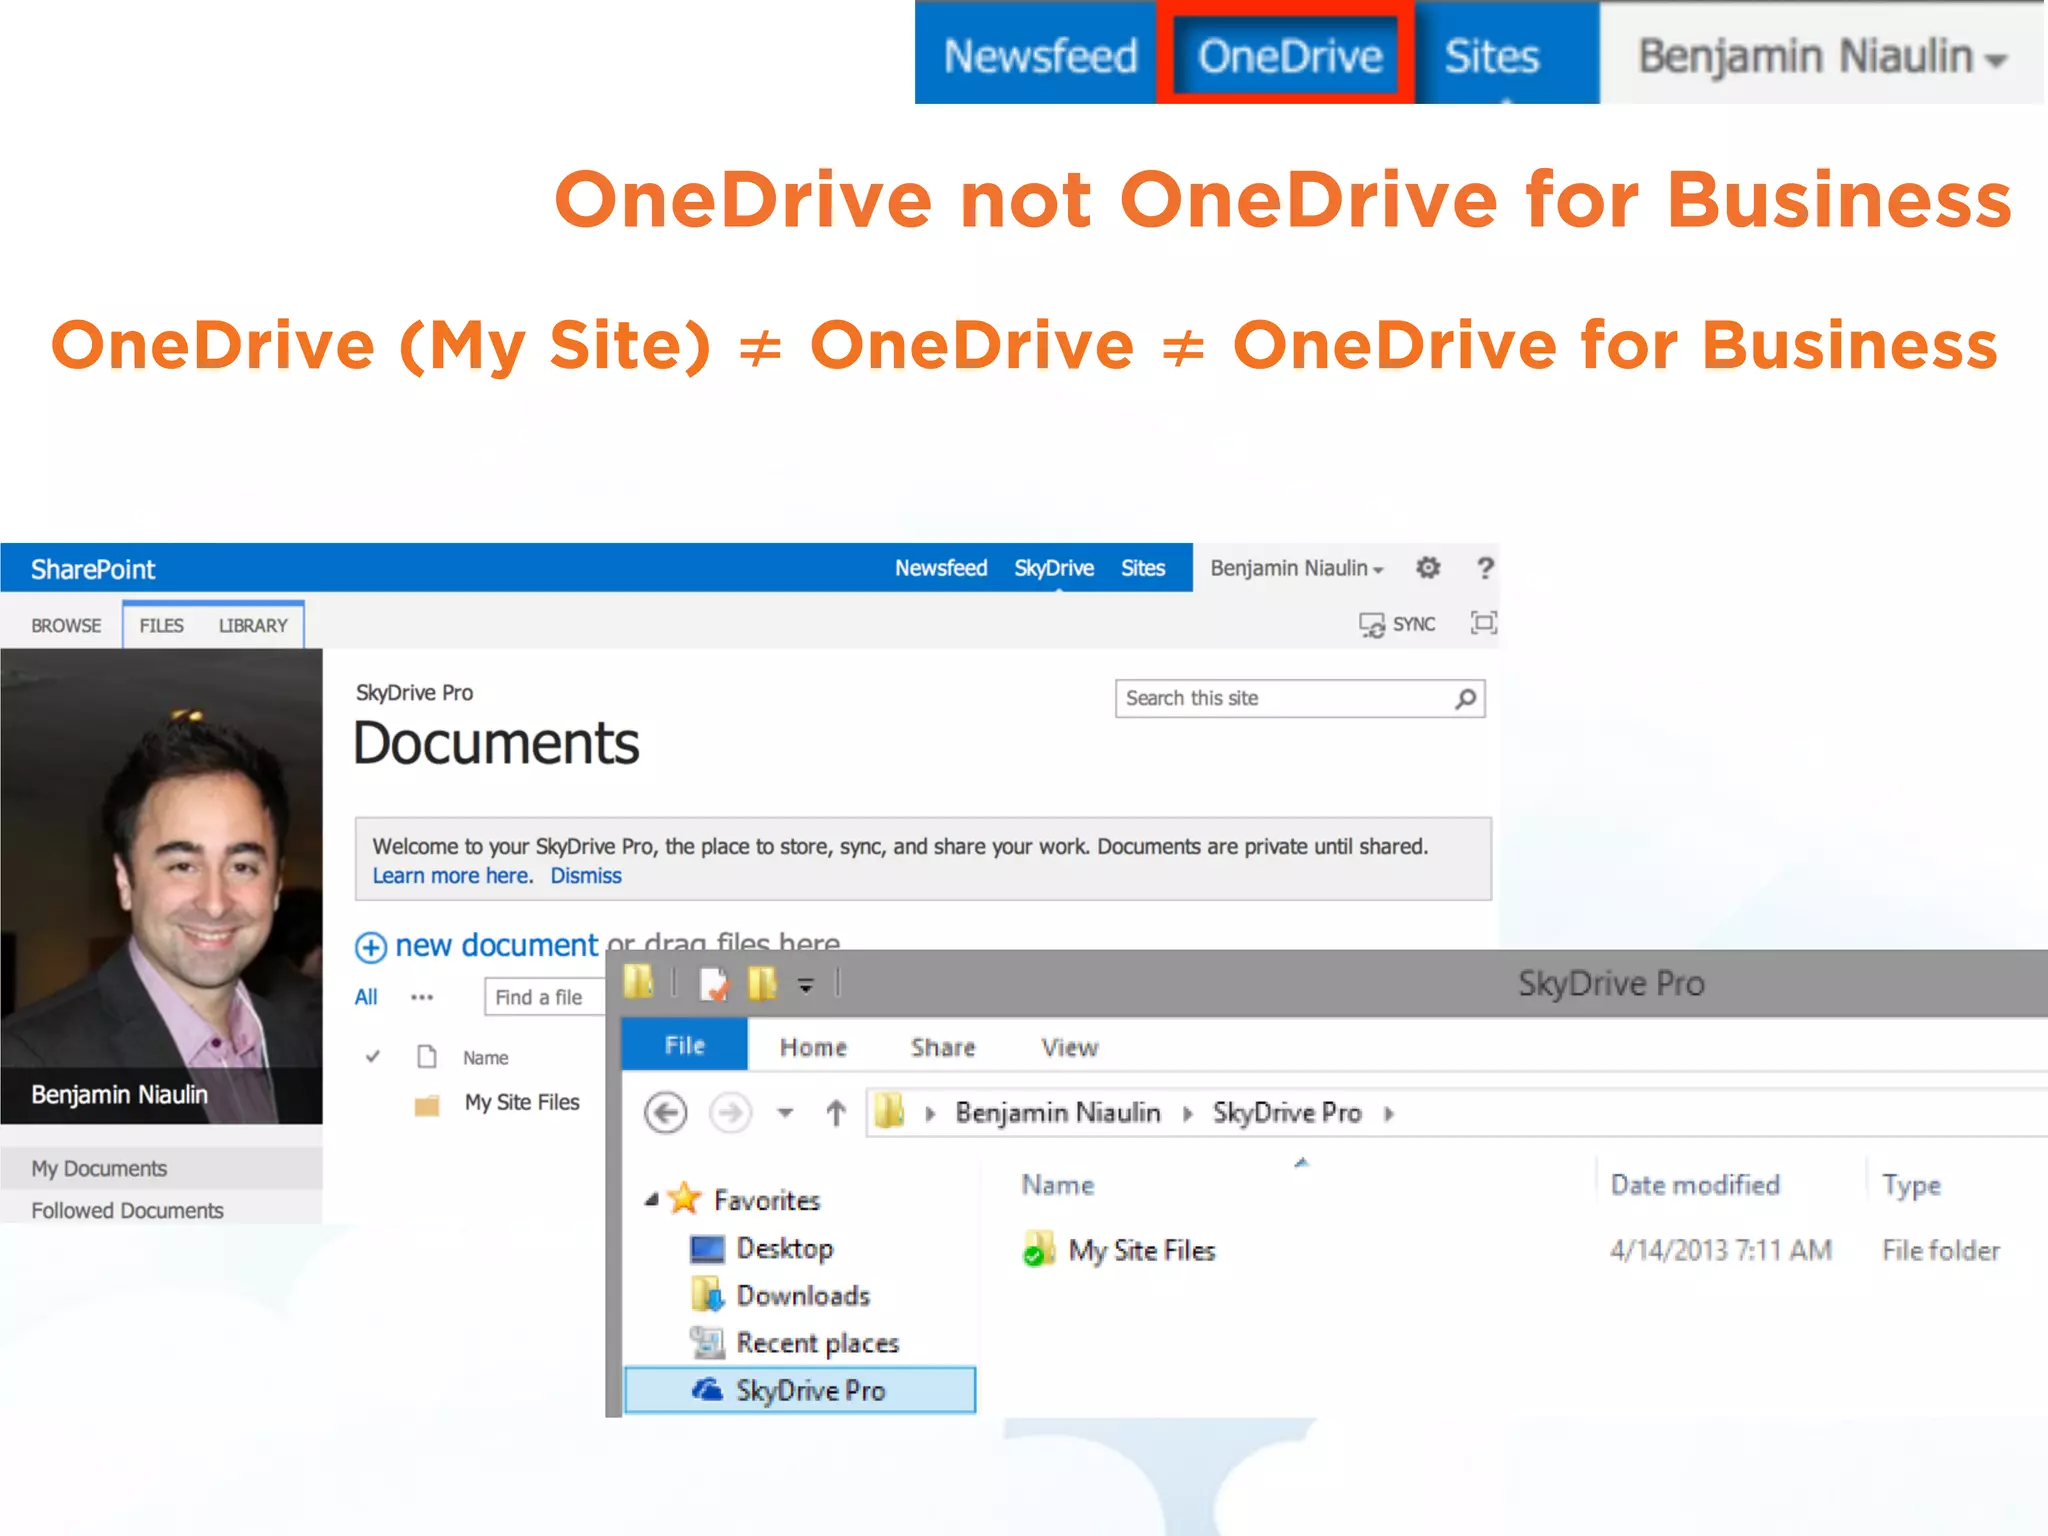Open the My Site Files folder in SharePoint
This screenshot has width=2048, height=1536.
point(522,1102)
